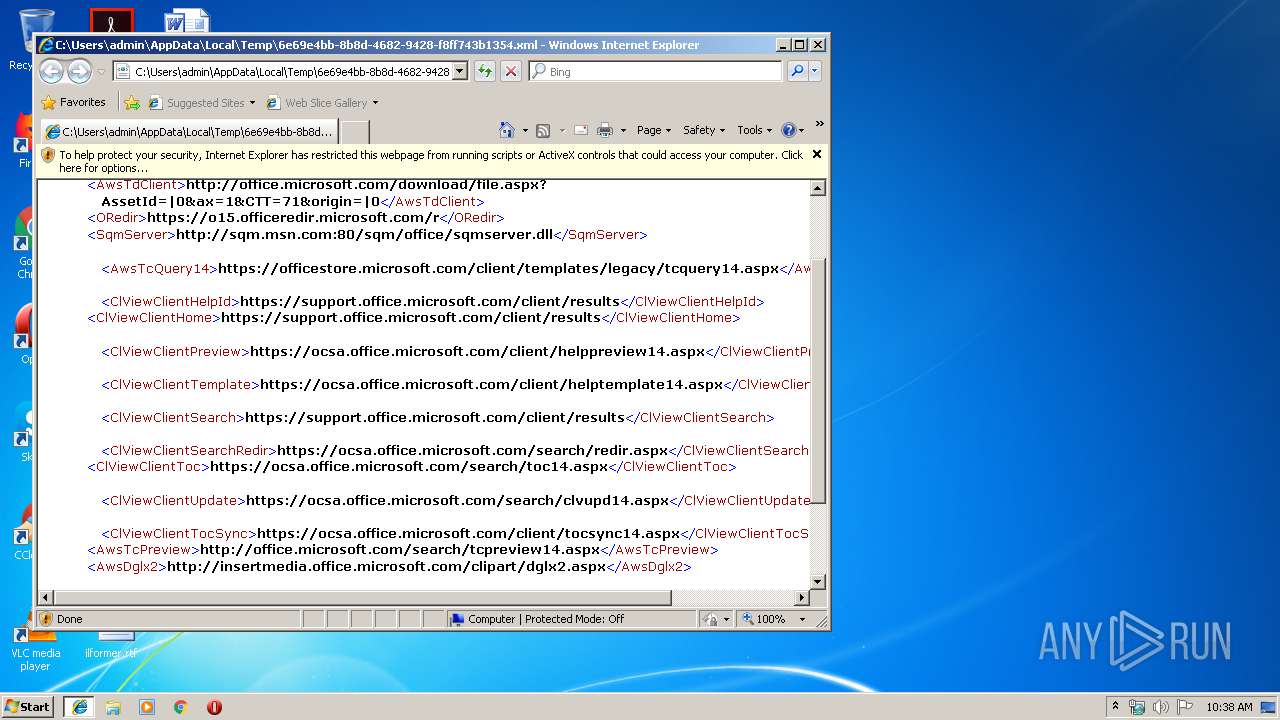Print the page with the printer icon
1280x720 pixels.
pos(605,130)
